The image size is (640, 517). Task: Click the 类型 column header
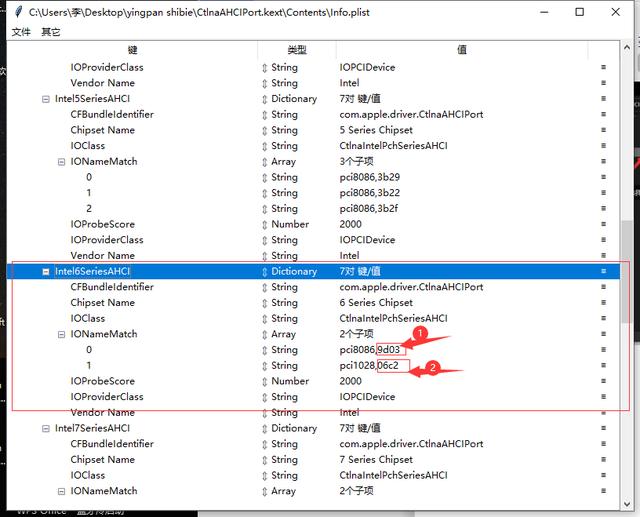297,50
